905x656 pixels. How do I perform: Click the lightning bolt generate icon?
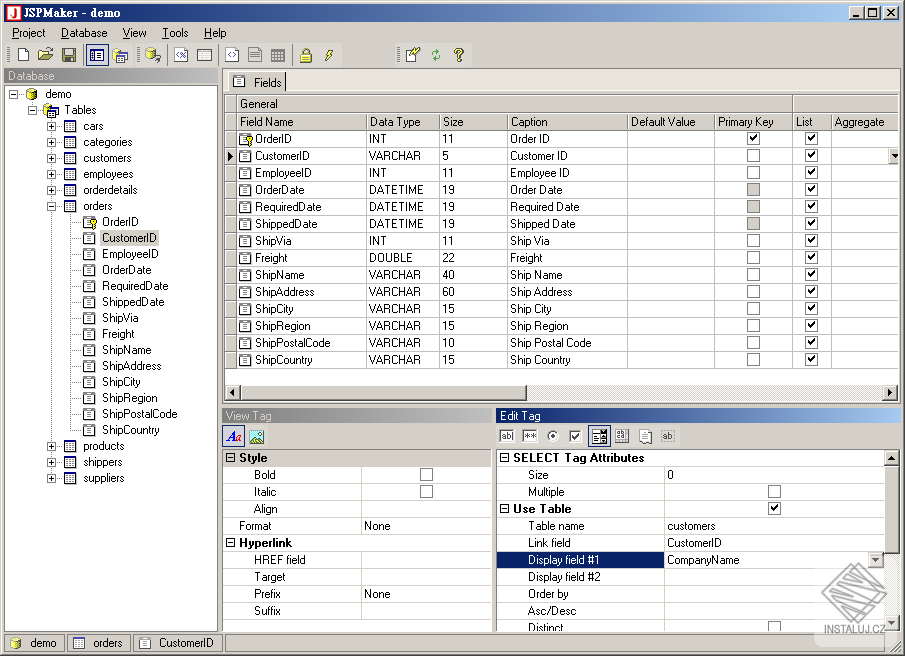point(328,55)
